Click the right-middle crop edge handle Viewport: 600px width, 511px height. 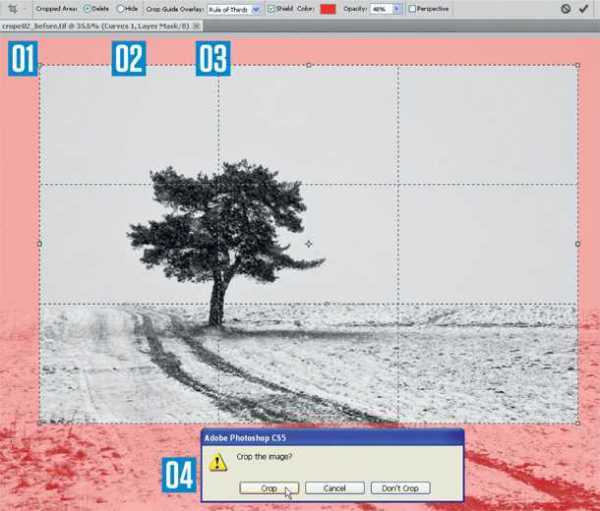point(578,243)
